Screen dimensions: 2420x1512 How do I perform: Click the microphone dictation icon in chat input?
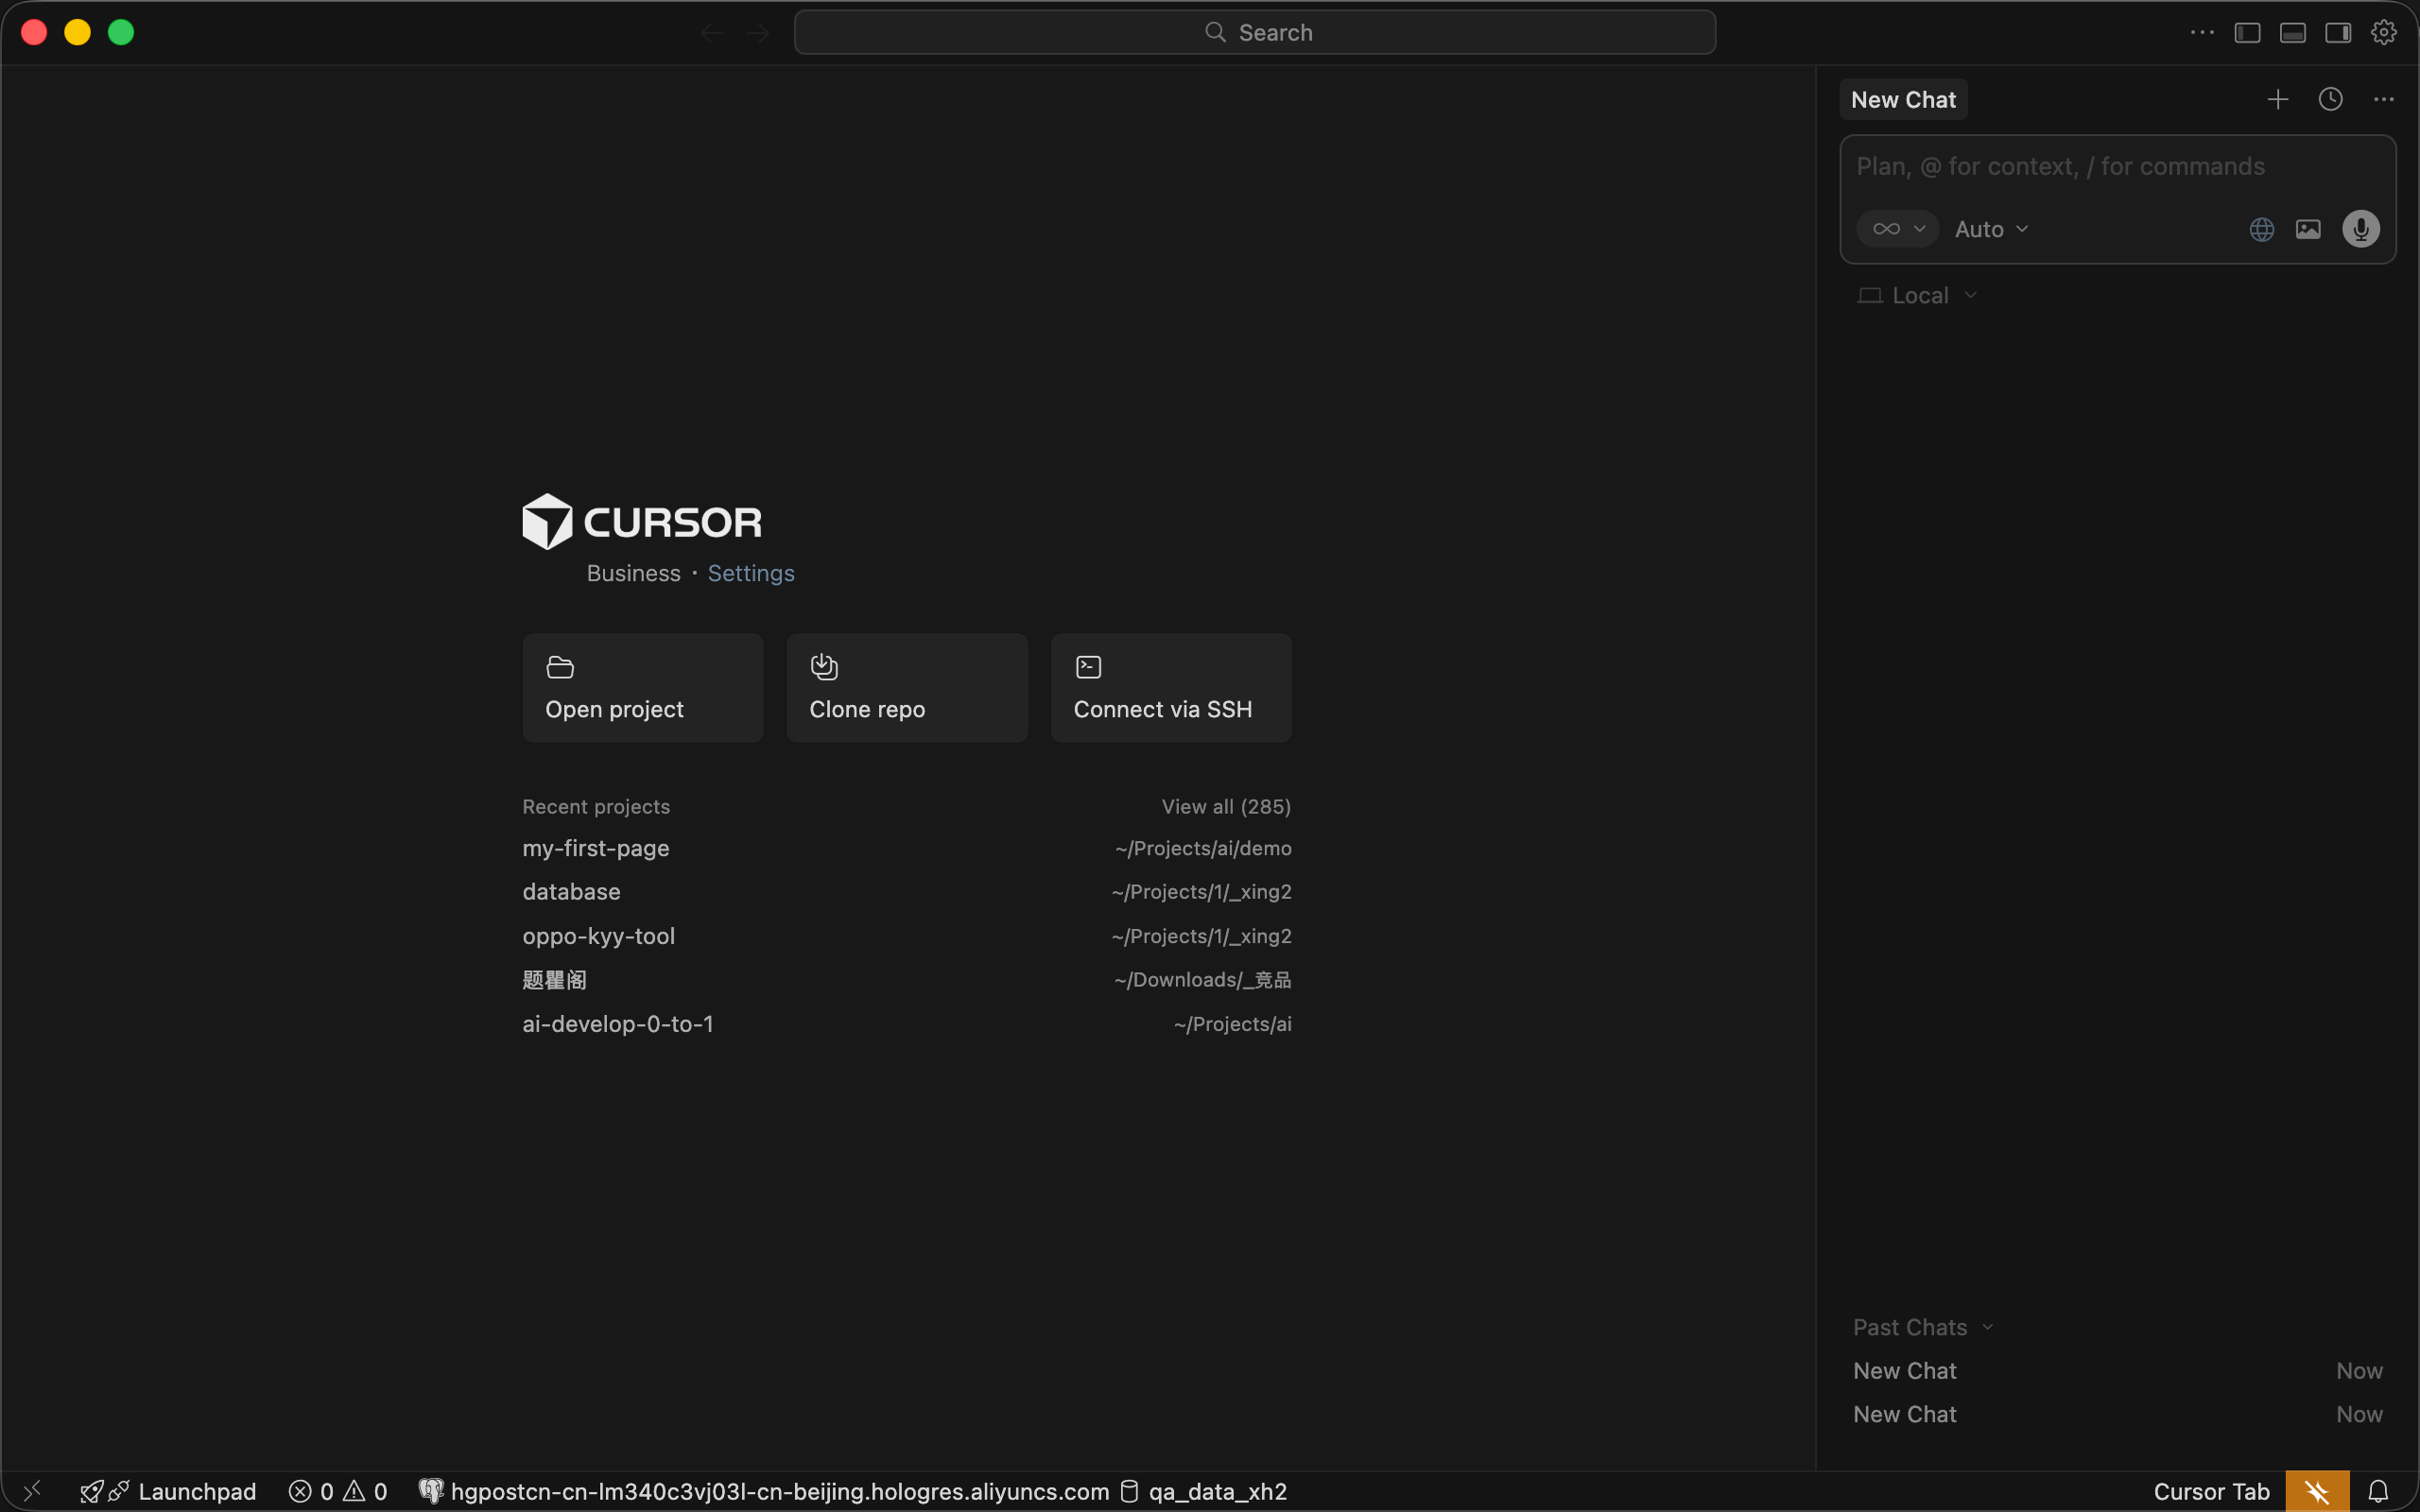tap(2361, 229)
